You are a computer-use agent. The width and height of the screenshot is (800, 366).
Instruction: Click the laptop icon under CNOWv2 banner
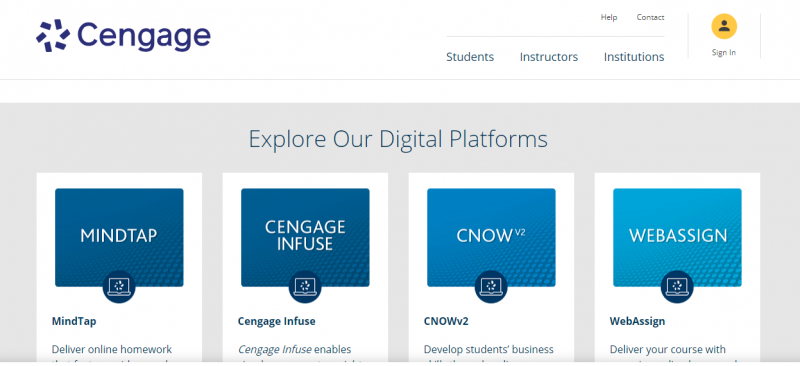(x=491, y=286)
